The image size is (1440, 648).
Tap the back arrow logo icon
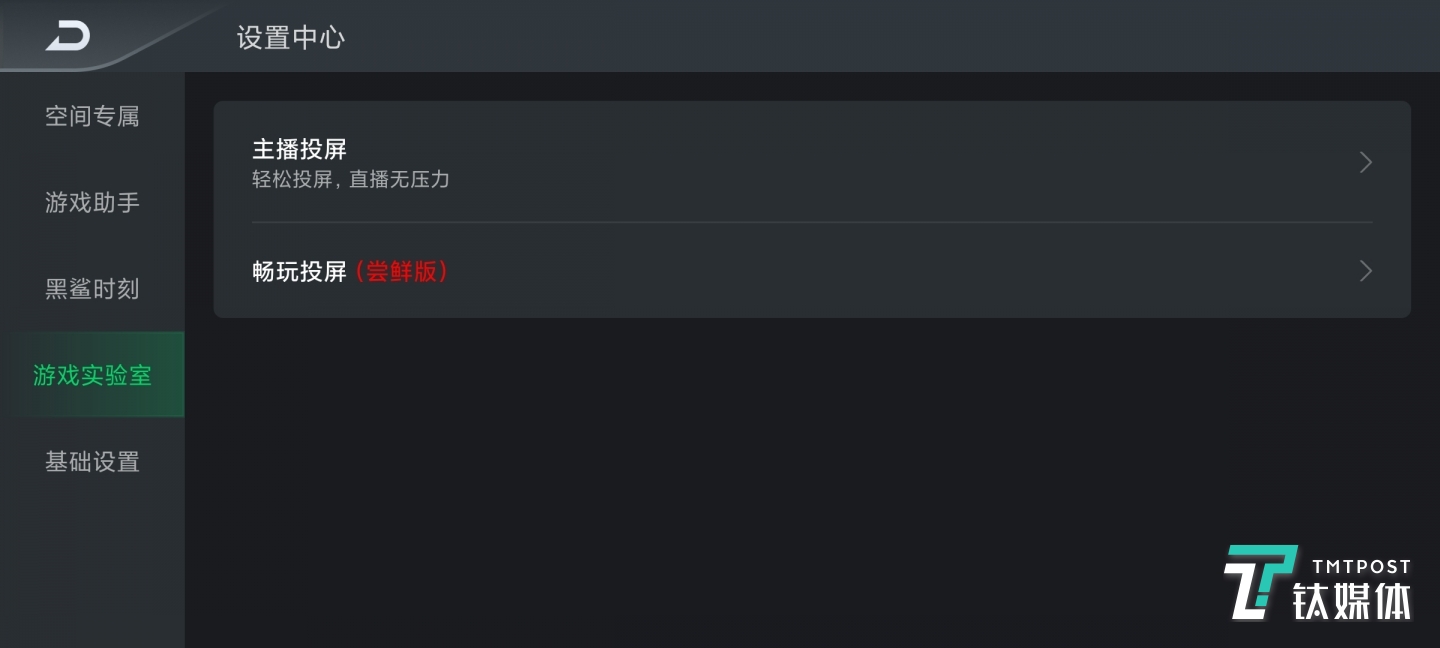(67, 36)
